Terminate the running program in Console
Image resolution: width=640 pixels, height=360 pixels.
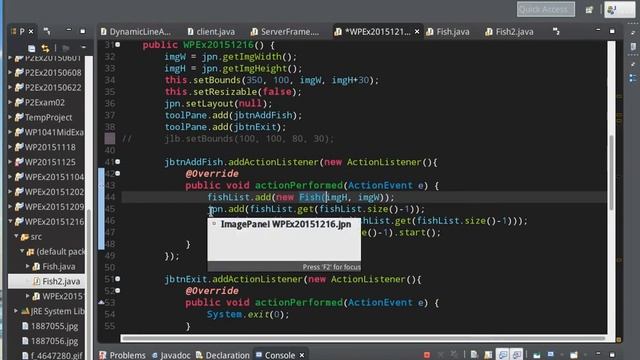coord(427,355)
